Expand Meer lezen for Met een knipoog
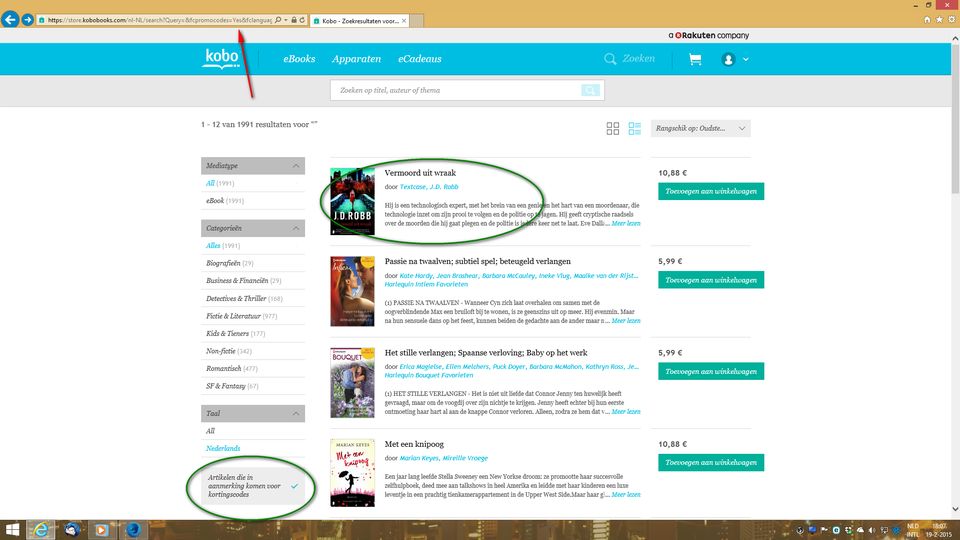Image resolution: width=960 pixels, height=540 pixels. coord(626,494)
